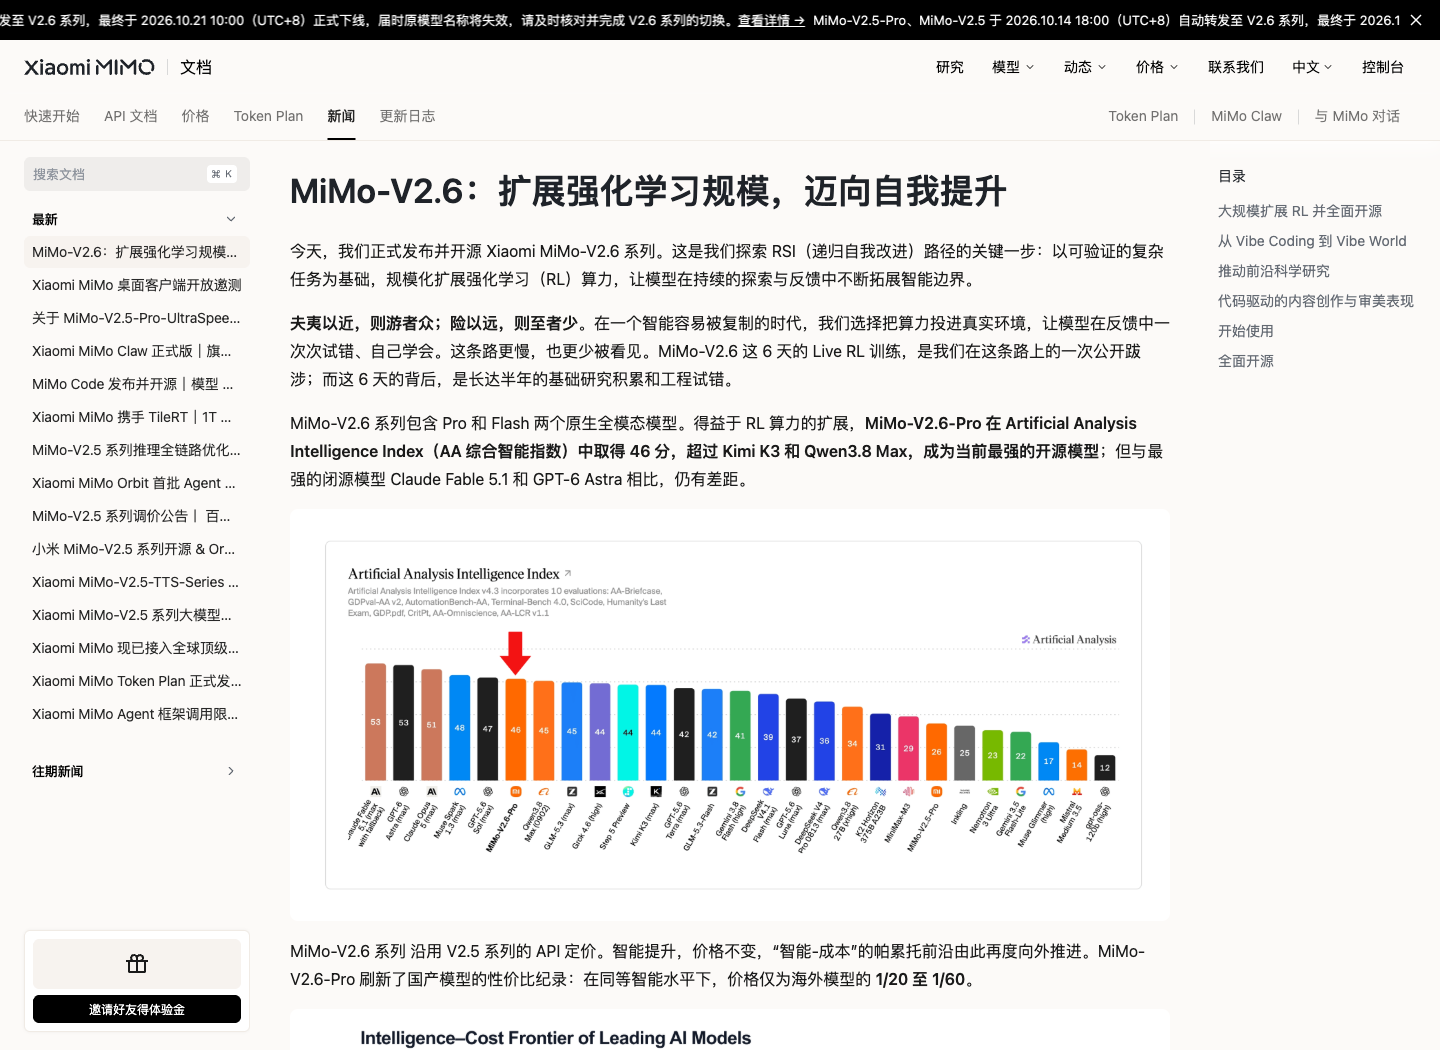Switch to the API 文档 tab
This screenshot has width=1440, height=1050.
click(131, 116)
